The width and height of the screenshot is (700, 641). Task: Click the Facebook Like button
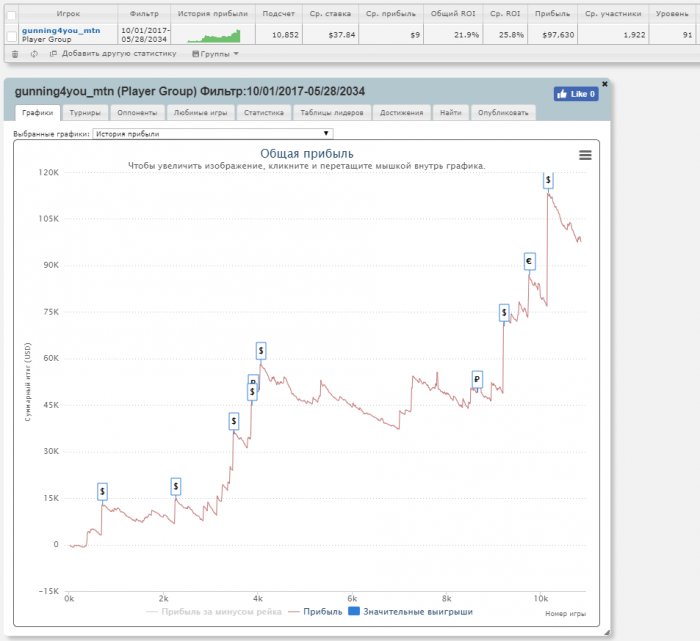point(576,94)
